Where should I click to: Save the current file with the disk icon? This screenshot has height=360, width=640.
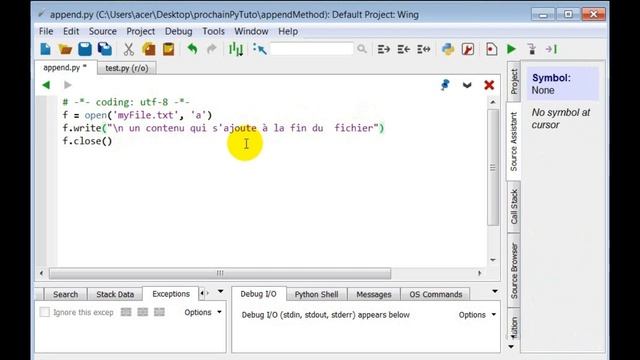[85, 49]
